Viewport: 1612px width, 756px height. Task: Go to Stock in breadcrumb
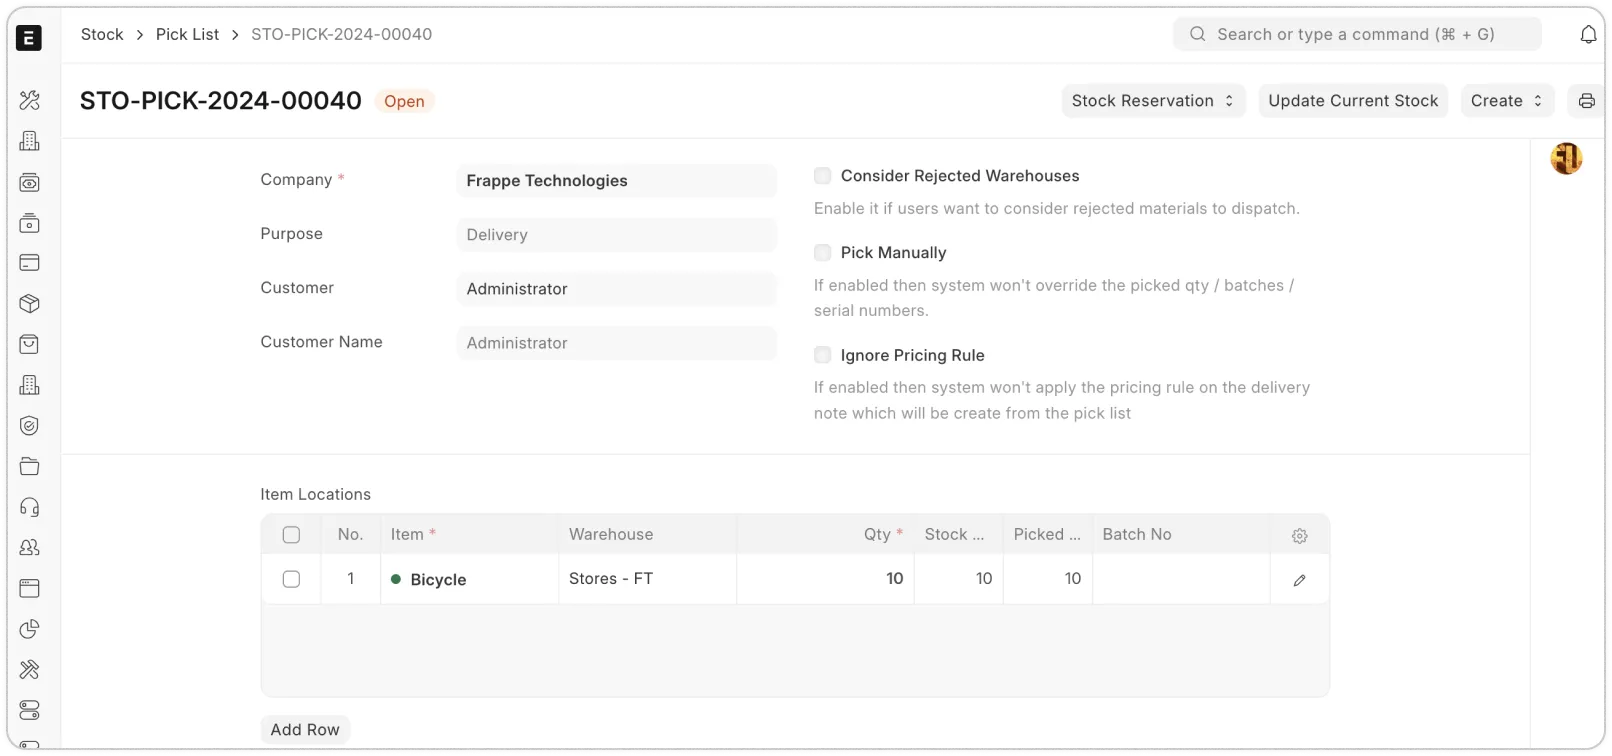click(x=102, y=35)
